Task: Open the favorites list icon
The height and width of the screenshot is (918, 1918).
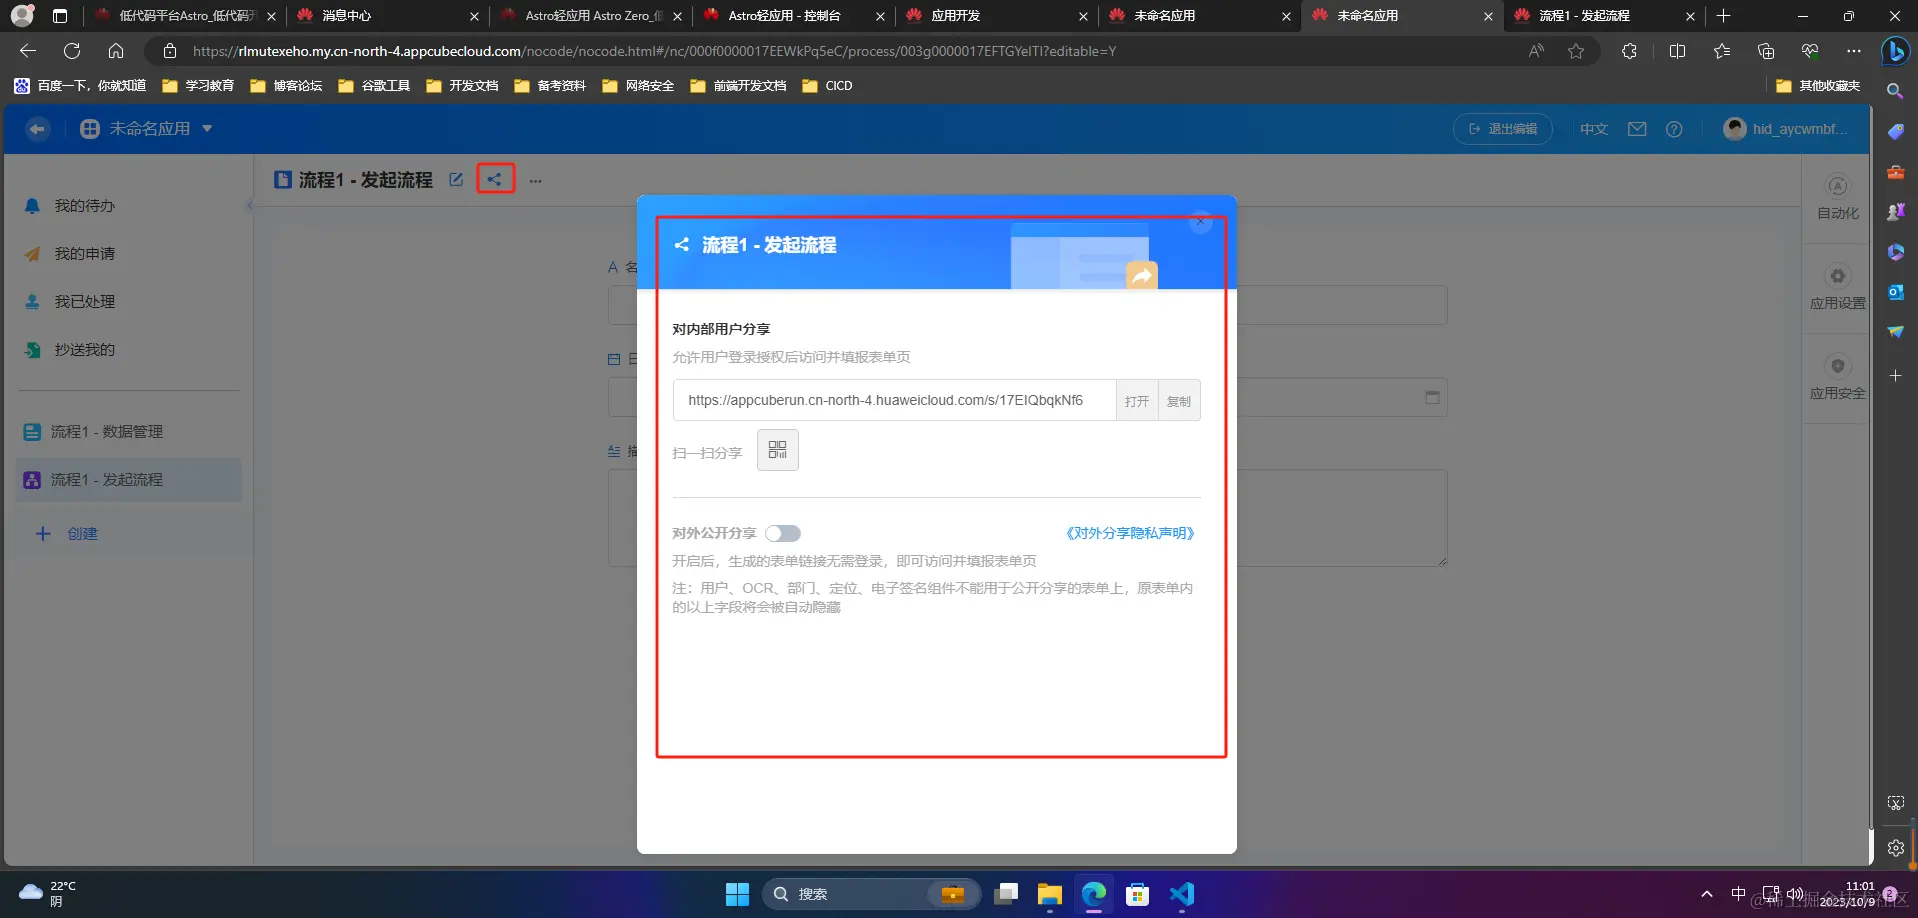Action: click(1721, 51)
